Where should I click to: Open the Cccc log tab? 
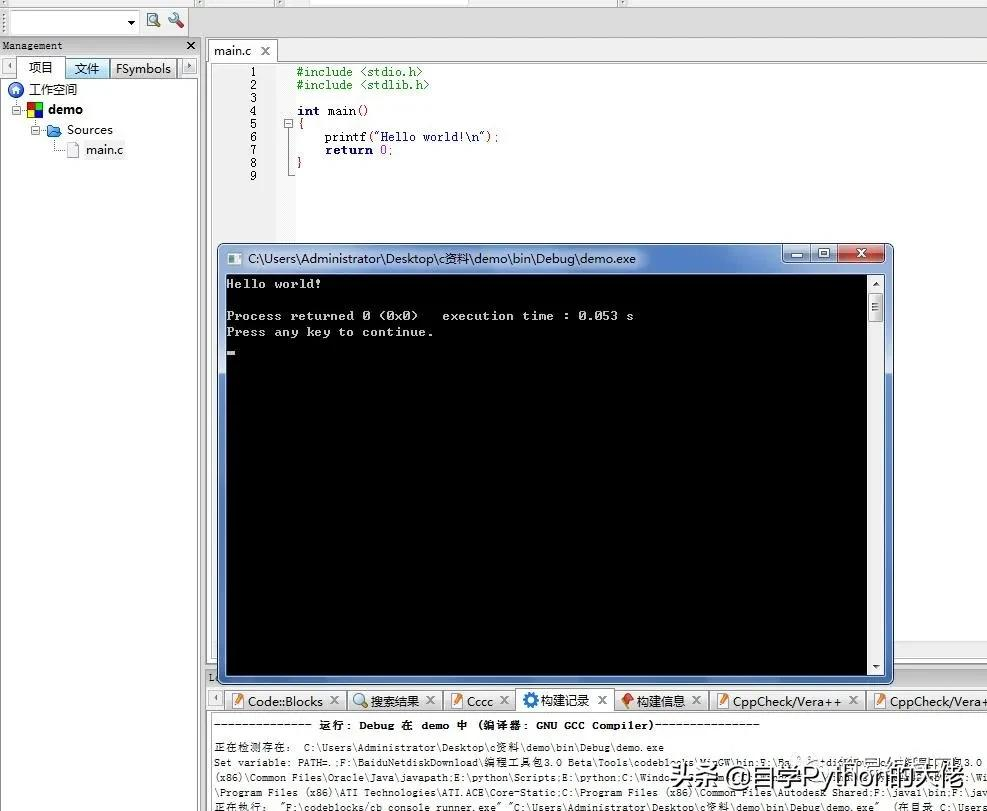[x=480, y=701]
